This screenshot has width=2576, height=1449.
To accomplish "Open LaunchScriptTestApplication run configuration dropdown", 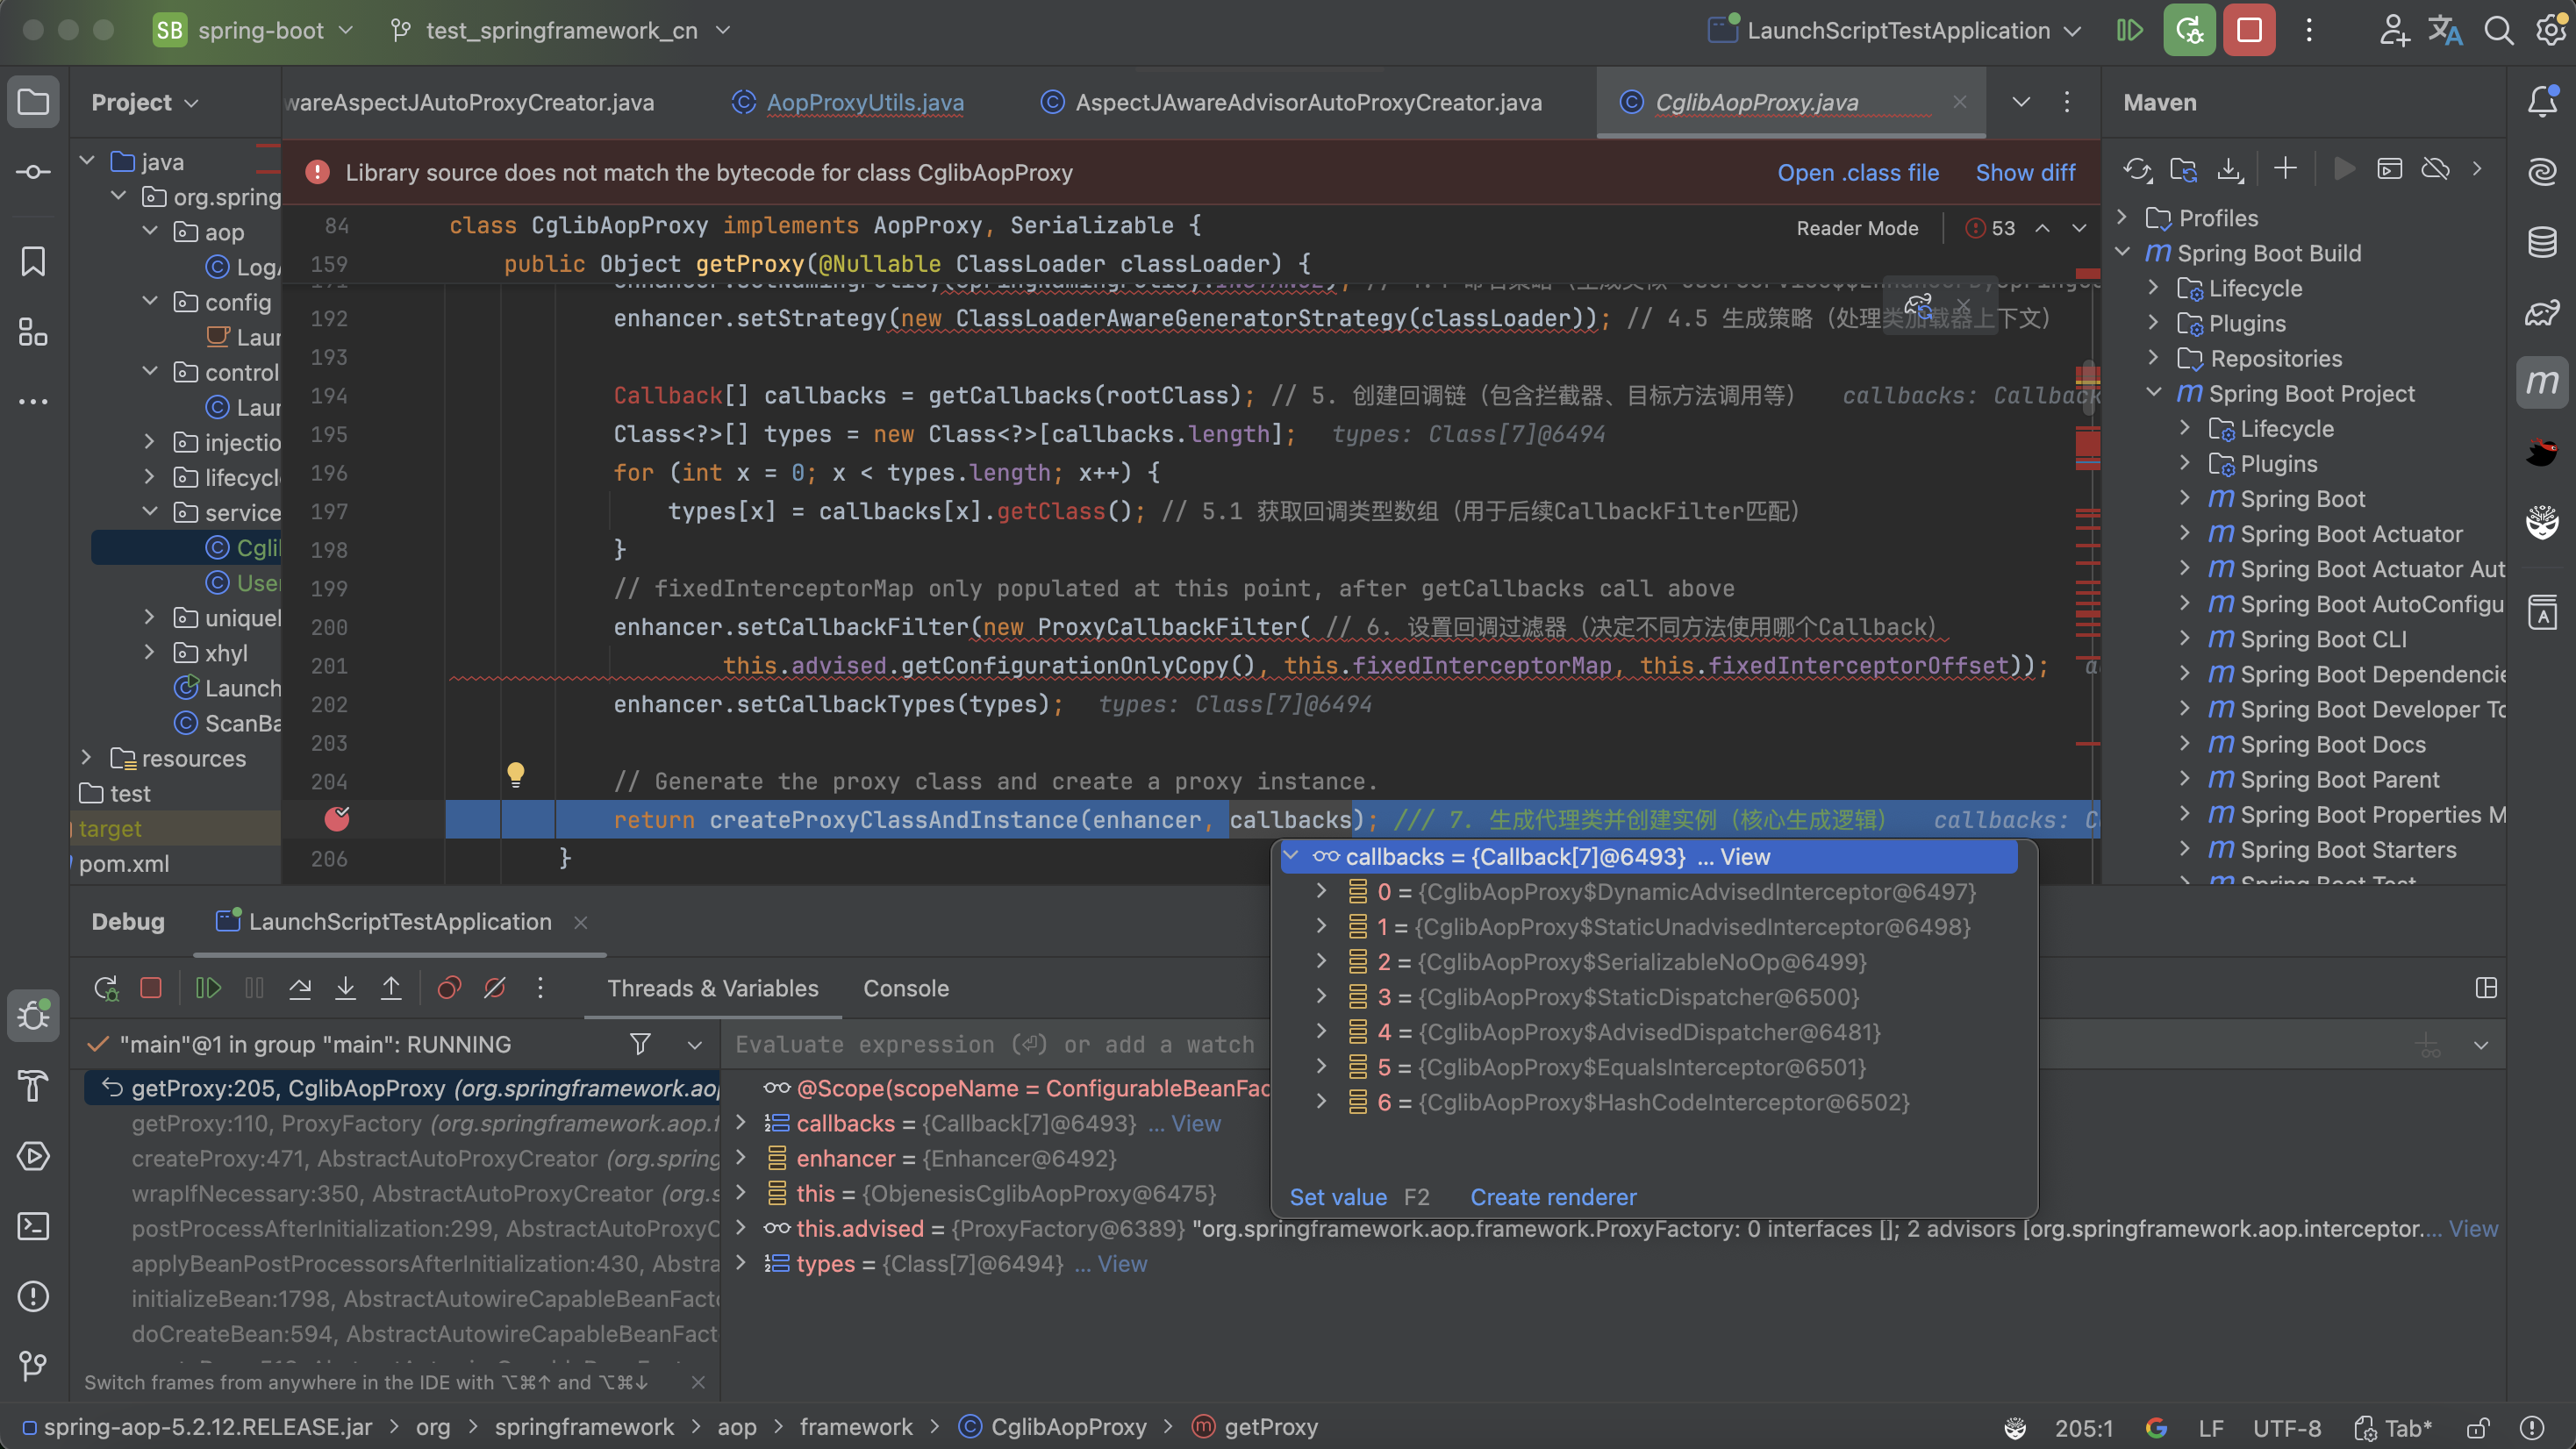I will (1897, 30).
